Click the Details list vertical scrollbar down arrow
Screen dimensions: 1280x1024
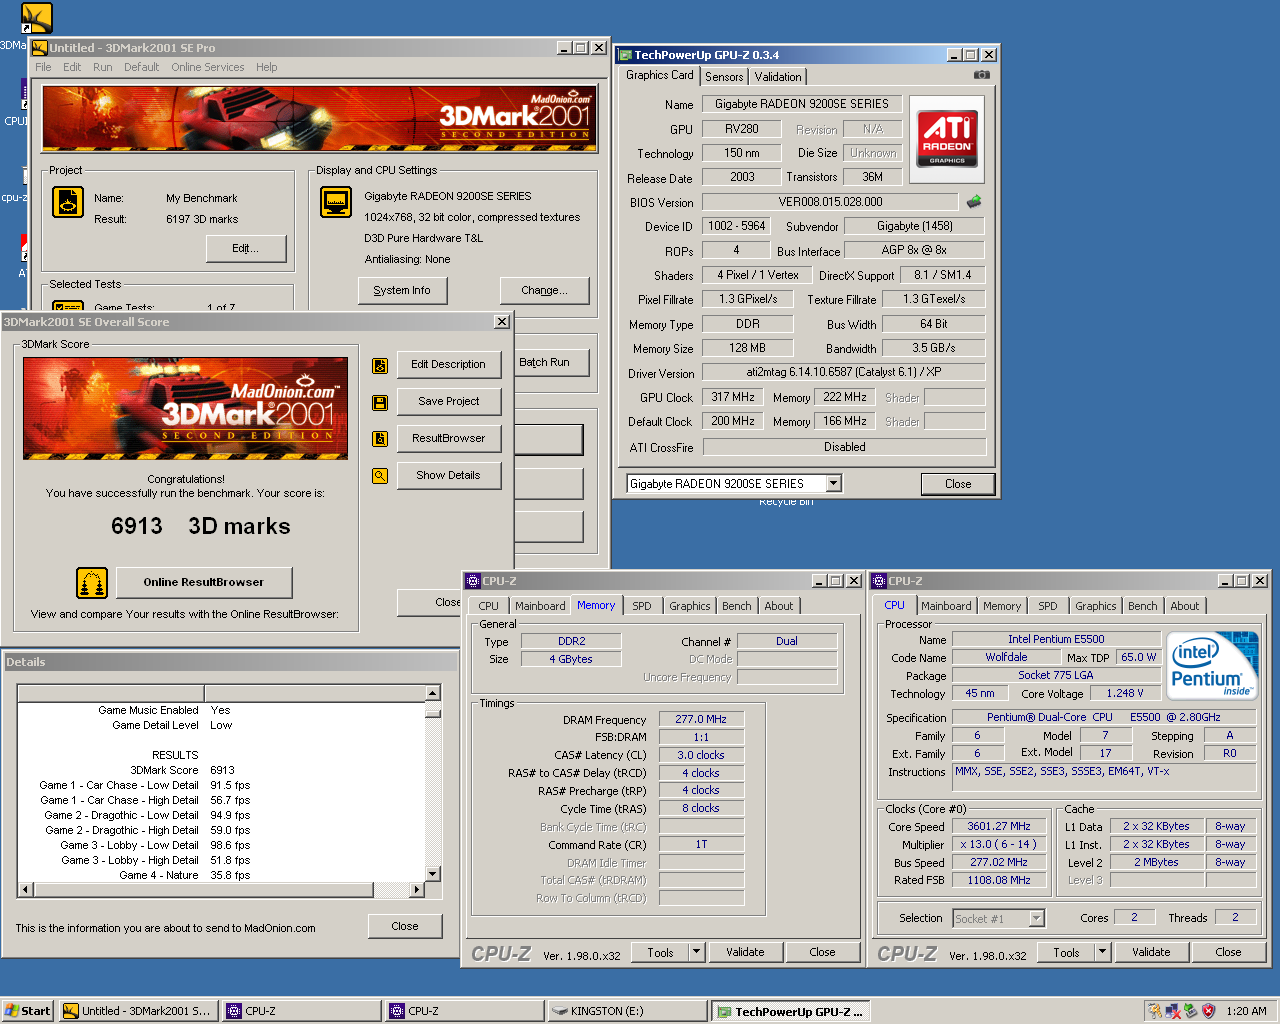[x=433, y=874]
